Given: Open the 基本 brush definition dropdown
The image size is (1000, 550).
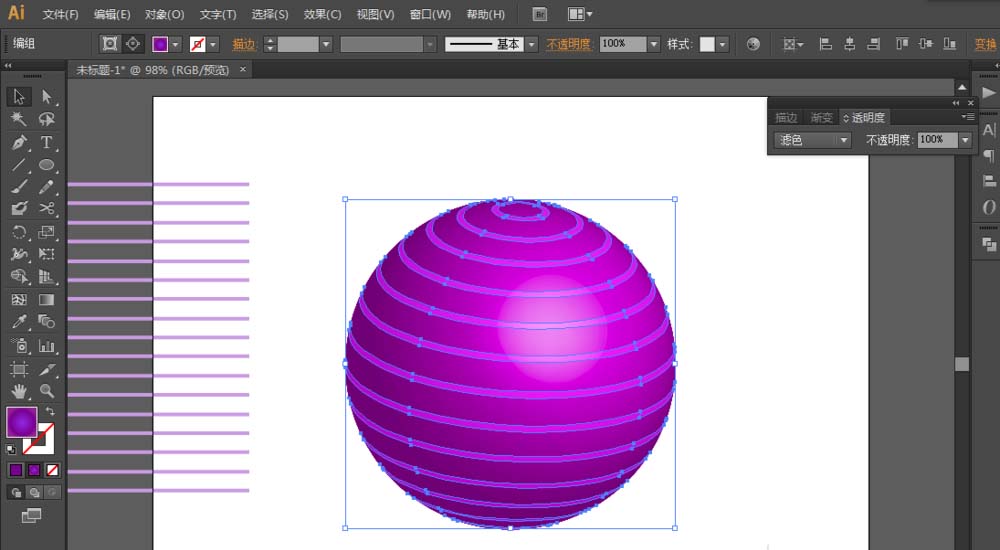Looking at the screenshot, I should point(531,44).
